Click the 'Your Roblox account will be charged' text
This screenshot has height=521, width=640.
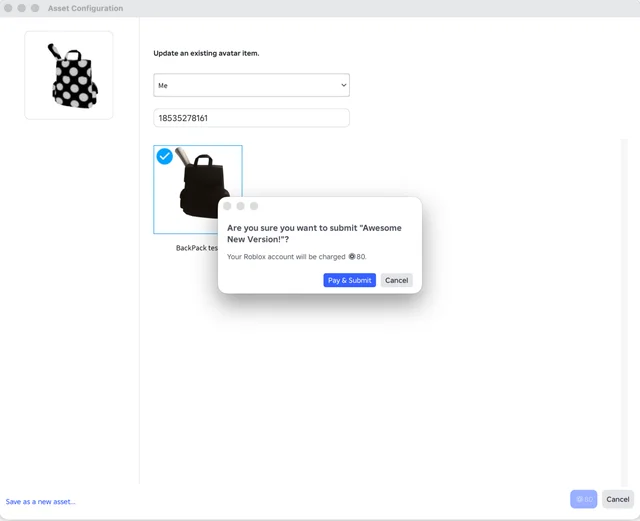[x=286, y=256]
